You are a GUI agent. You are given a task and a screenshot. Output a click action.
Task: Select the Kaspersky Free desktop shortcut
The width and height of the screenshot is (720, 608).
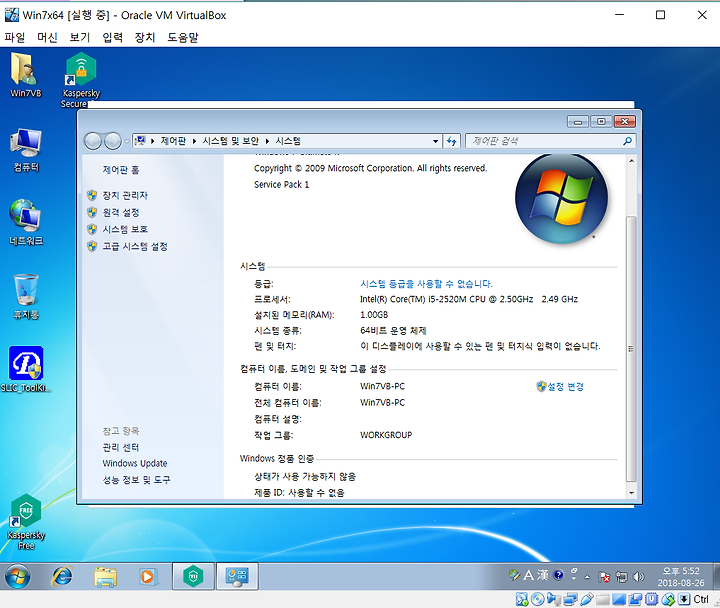coord(26,522)
